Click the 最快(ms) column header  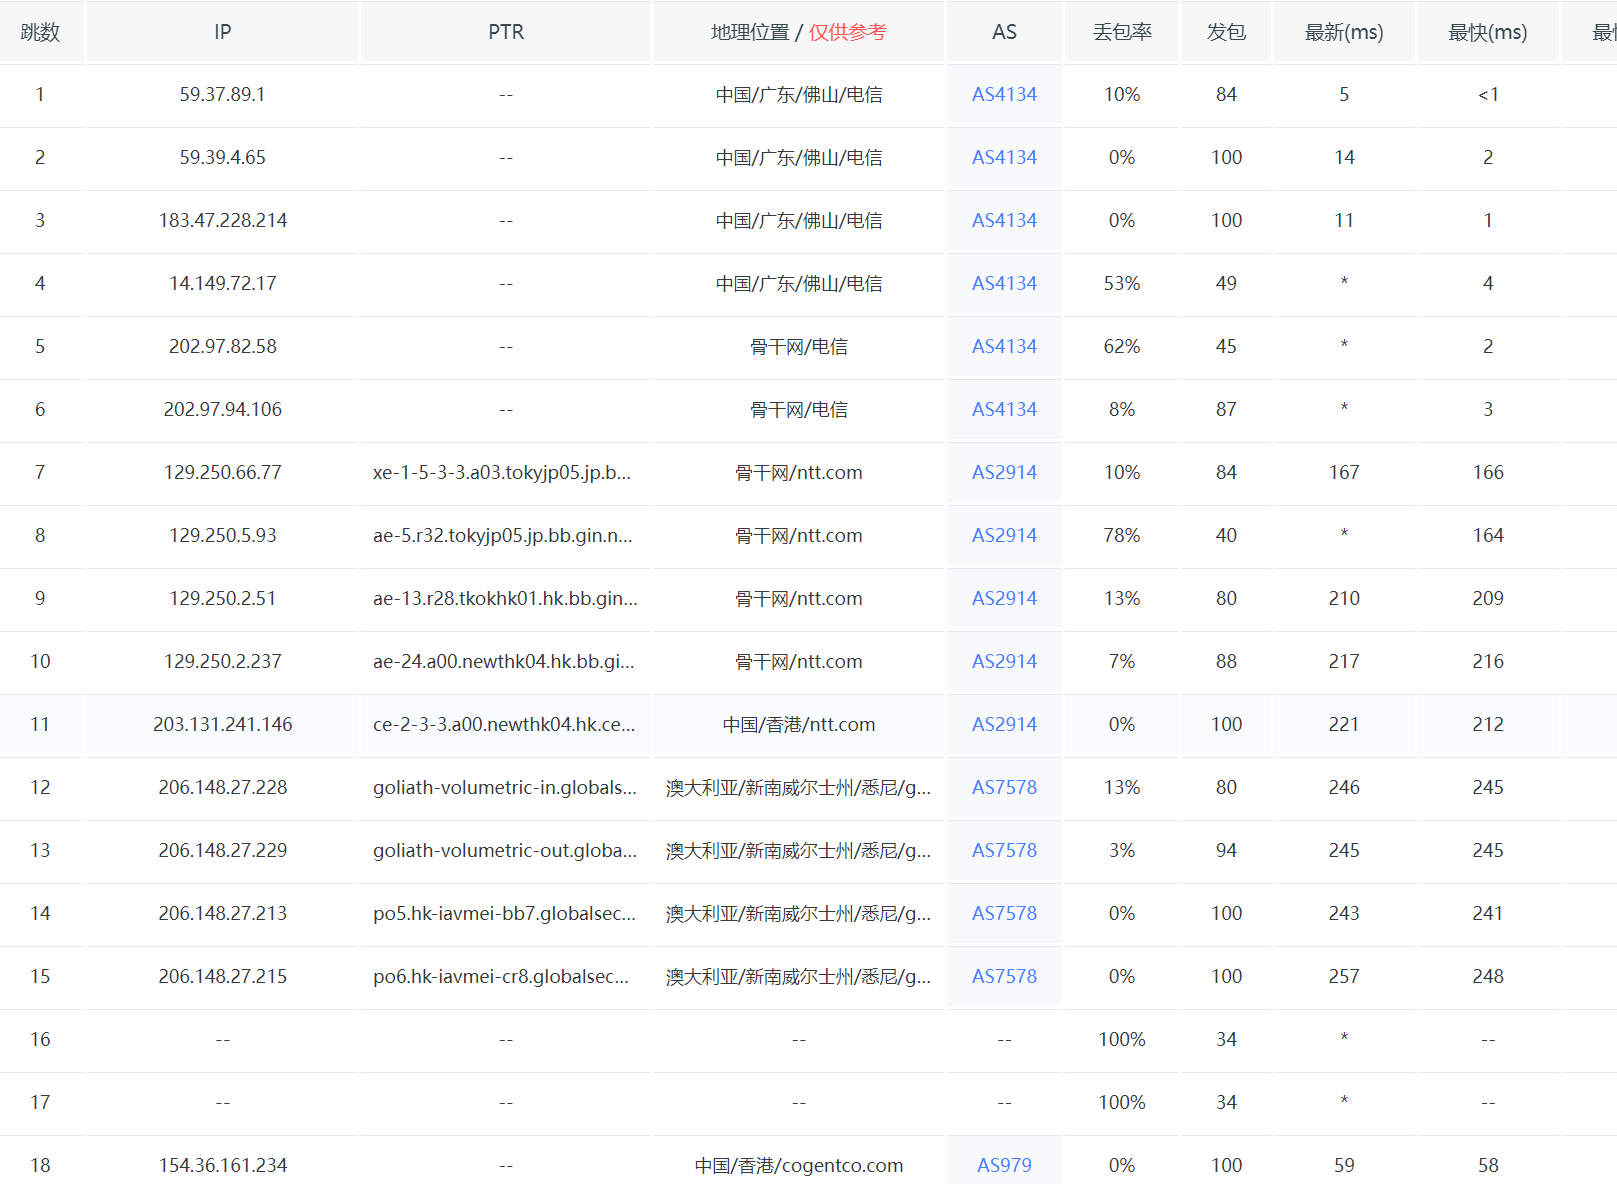(1487, 32)
